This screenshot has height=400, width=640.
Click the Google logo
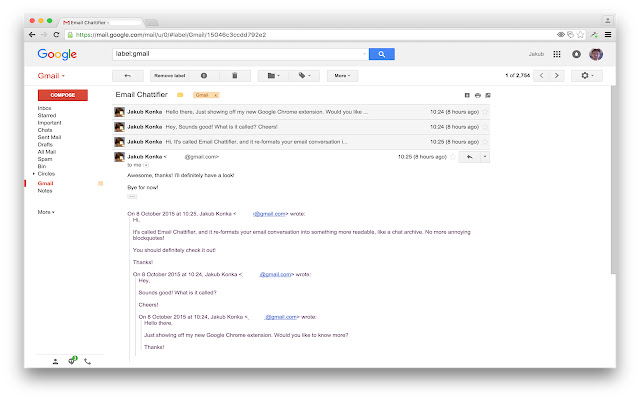pyautogui.click(x=57, y=54)
